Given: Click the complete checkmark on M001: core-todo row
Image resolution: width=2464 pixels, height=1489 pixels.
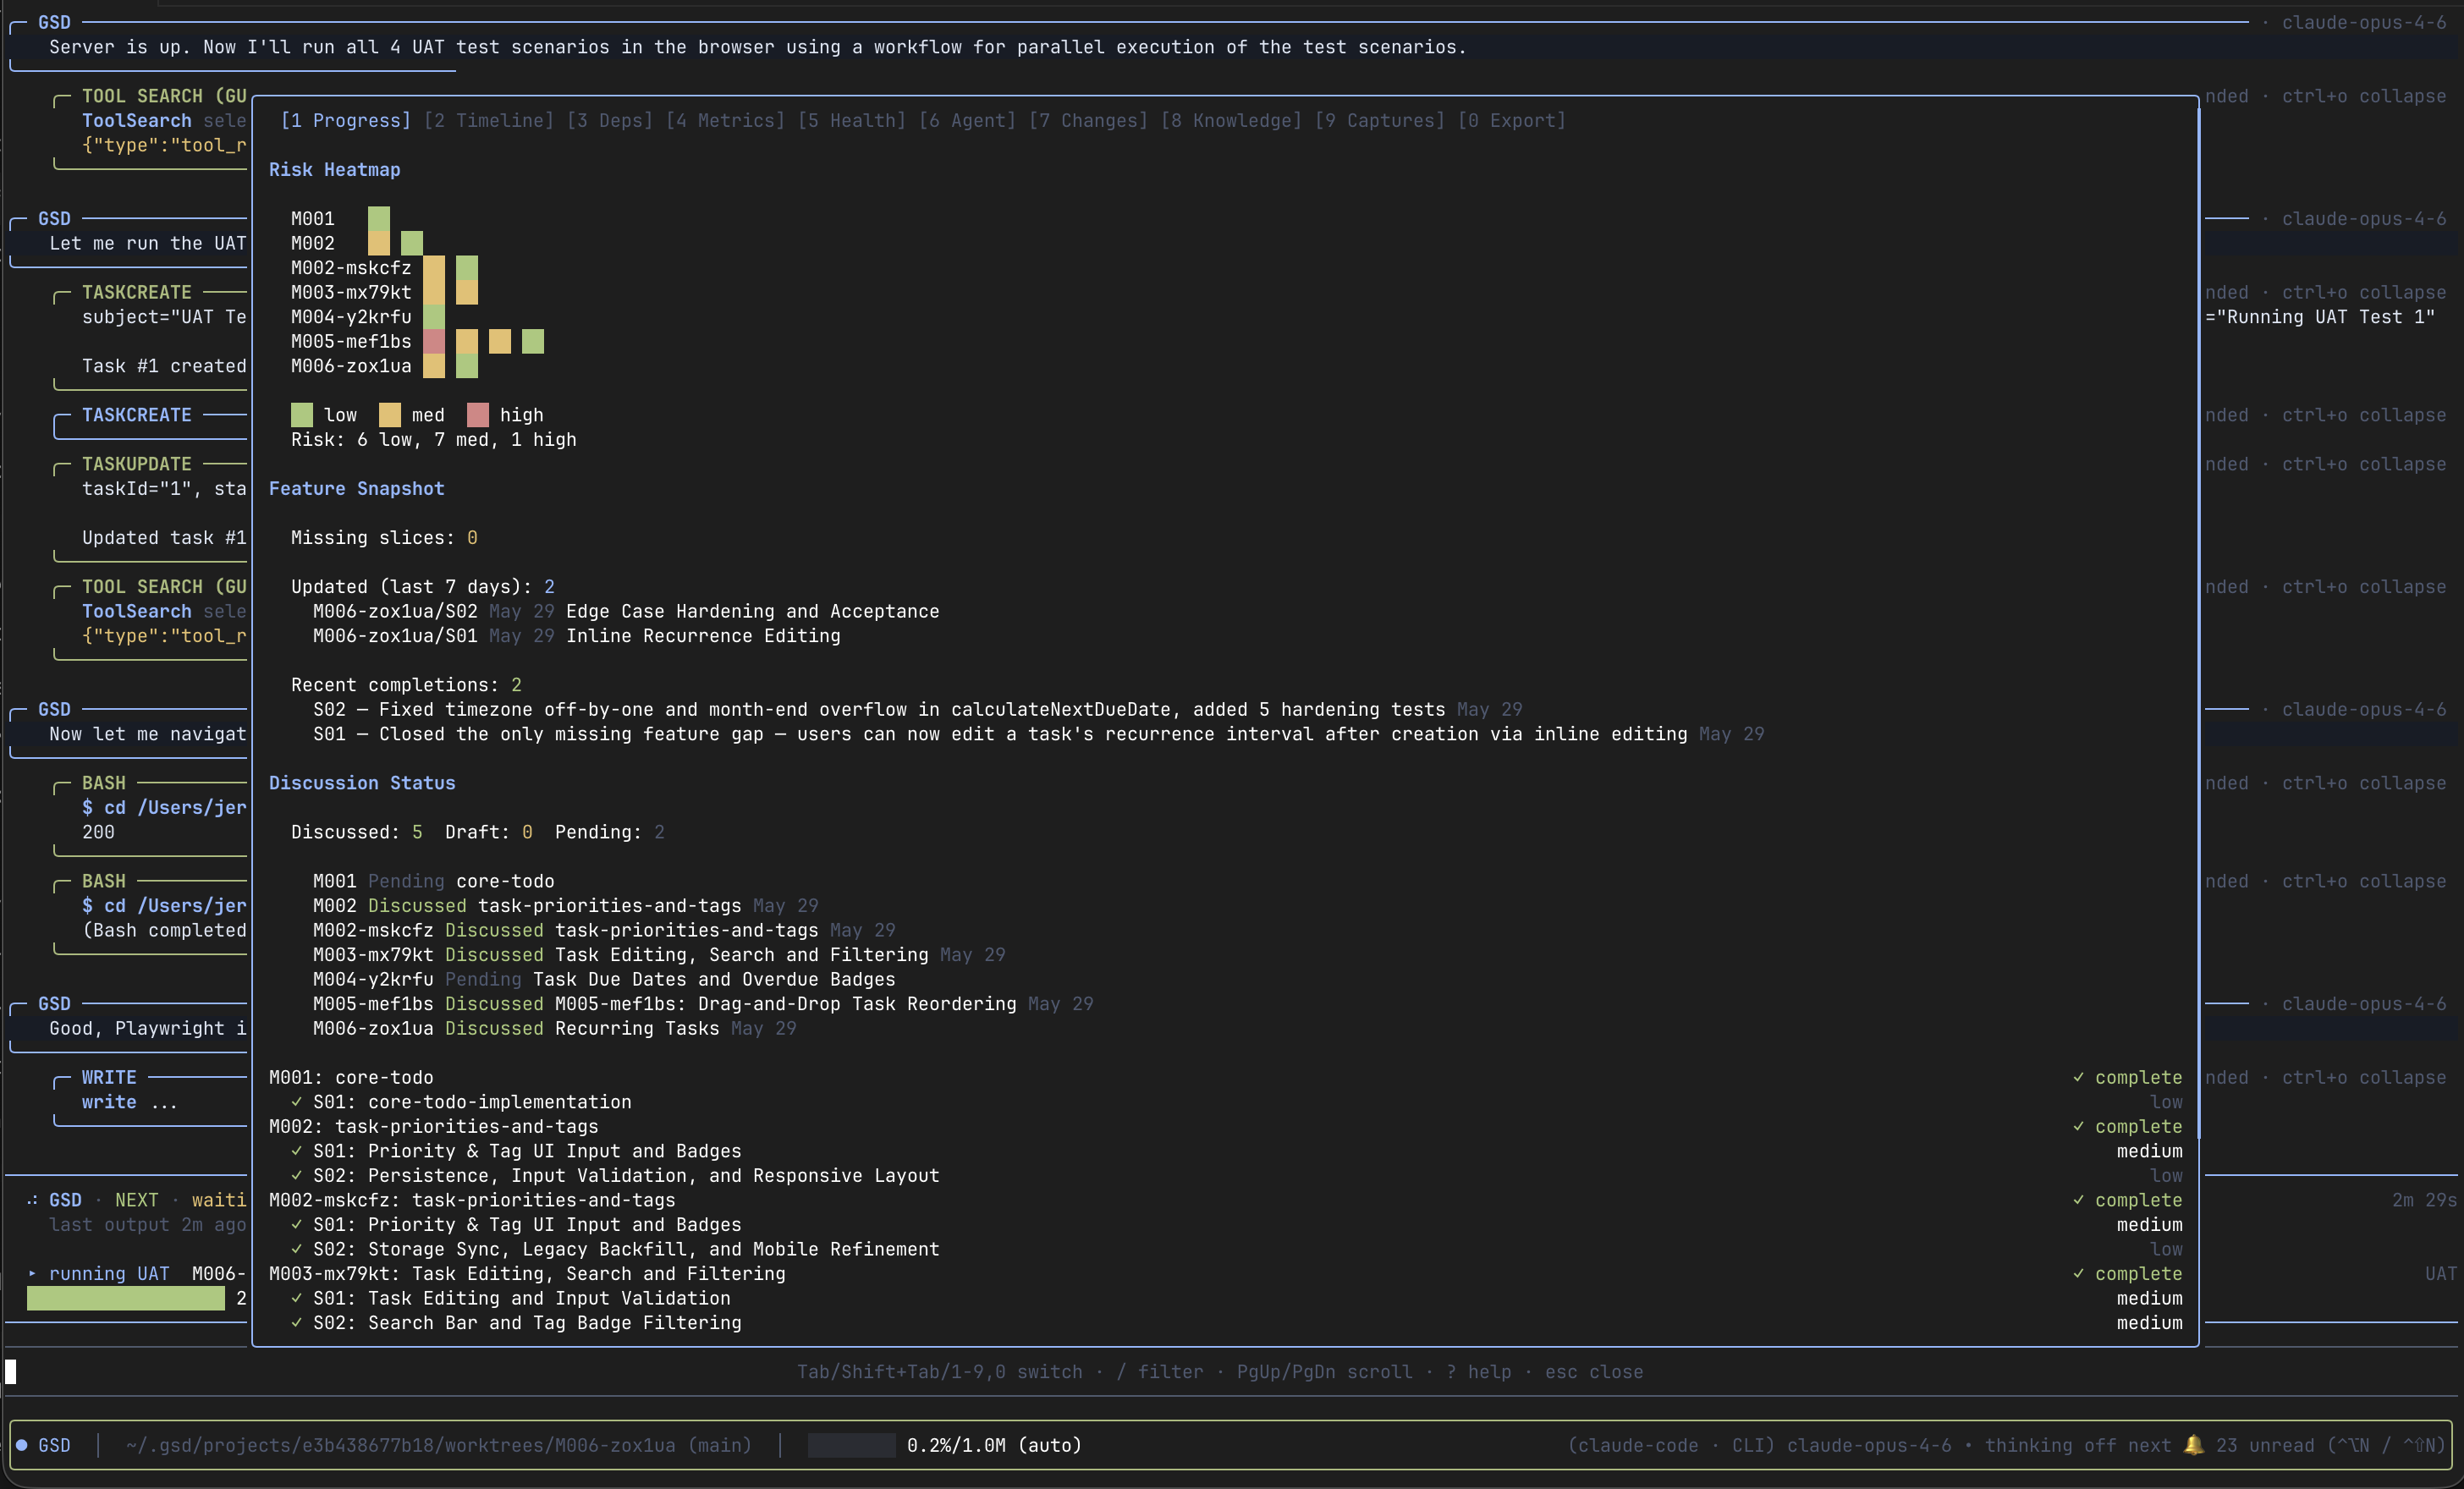Looking at the screenshot, I should point(2078,1077).
